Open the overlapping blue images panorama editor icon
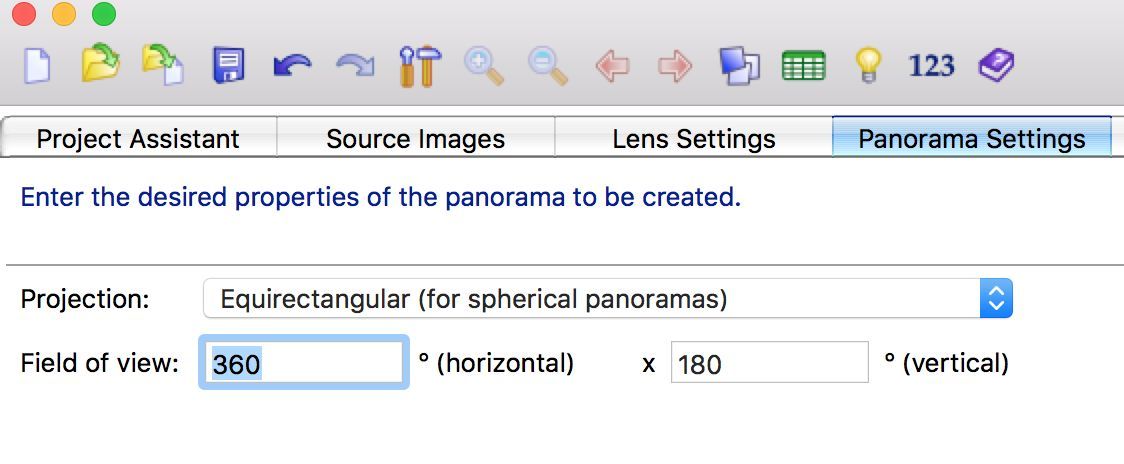 (x=739, y=66)
